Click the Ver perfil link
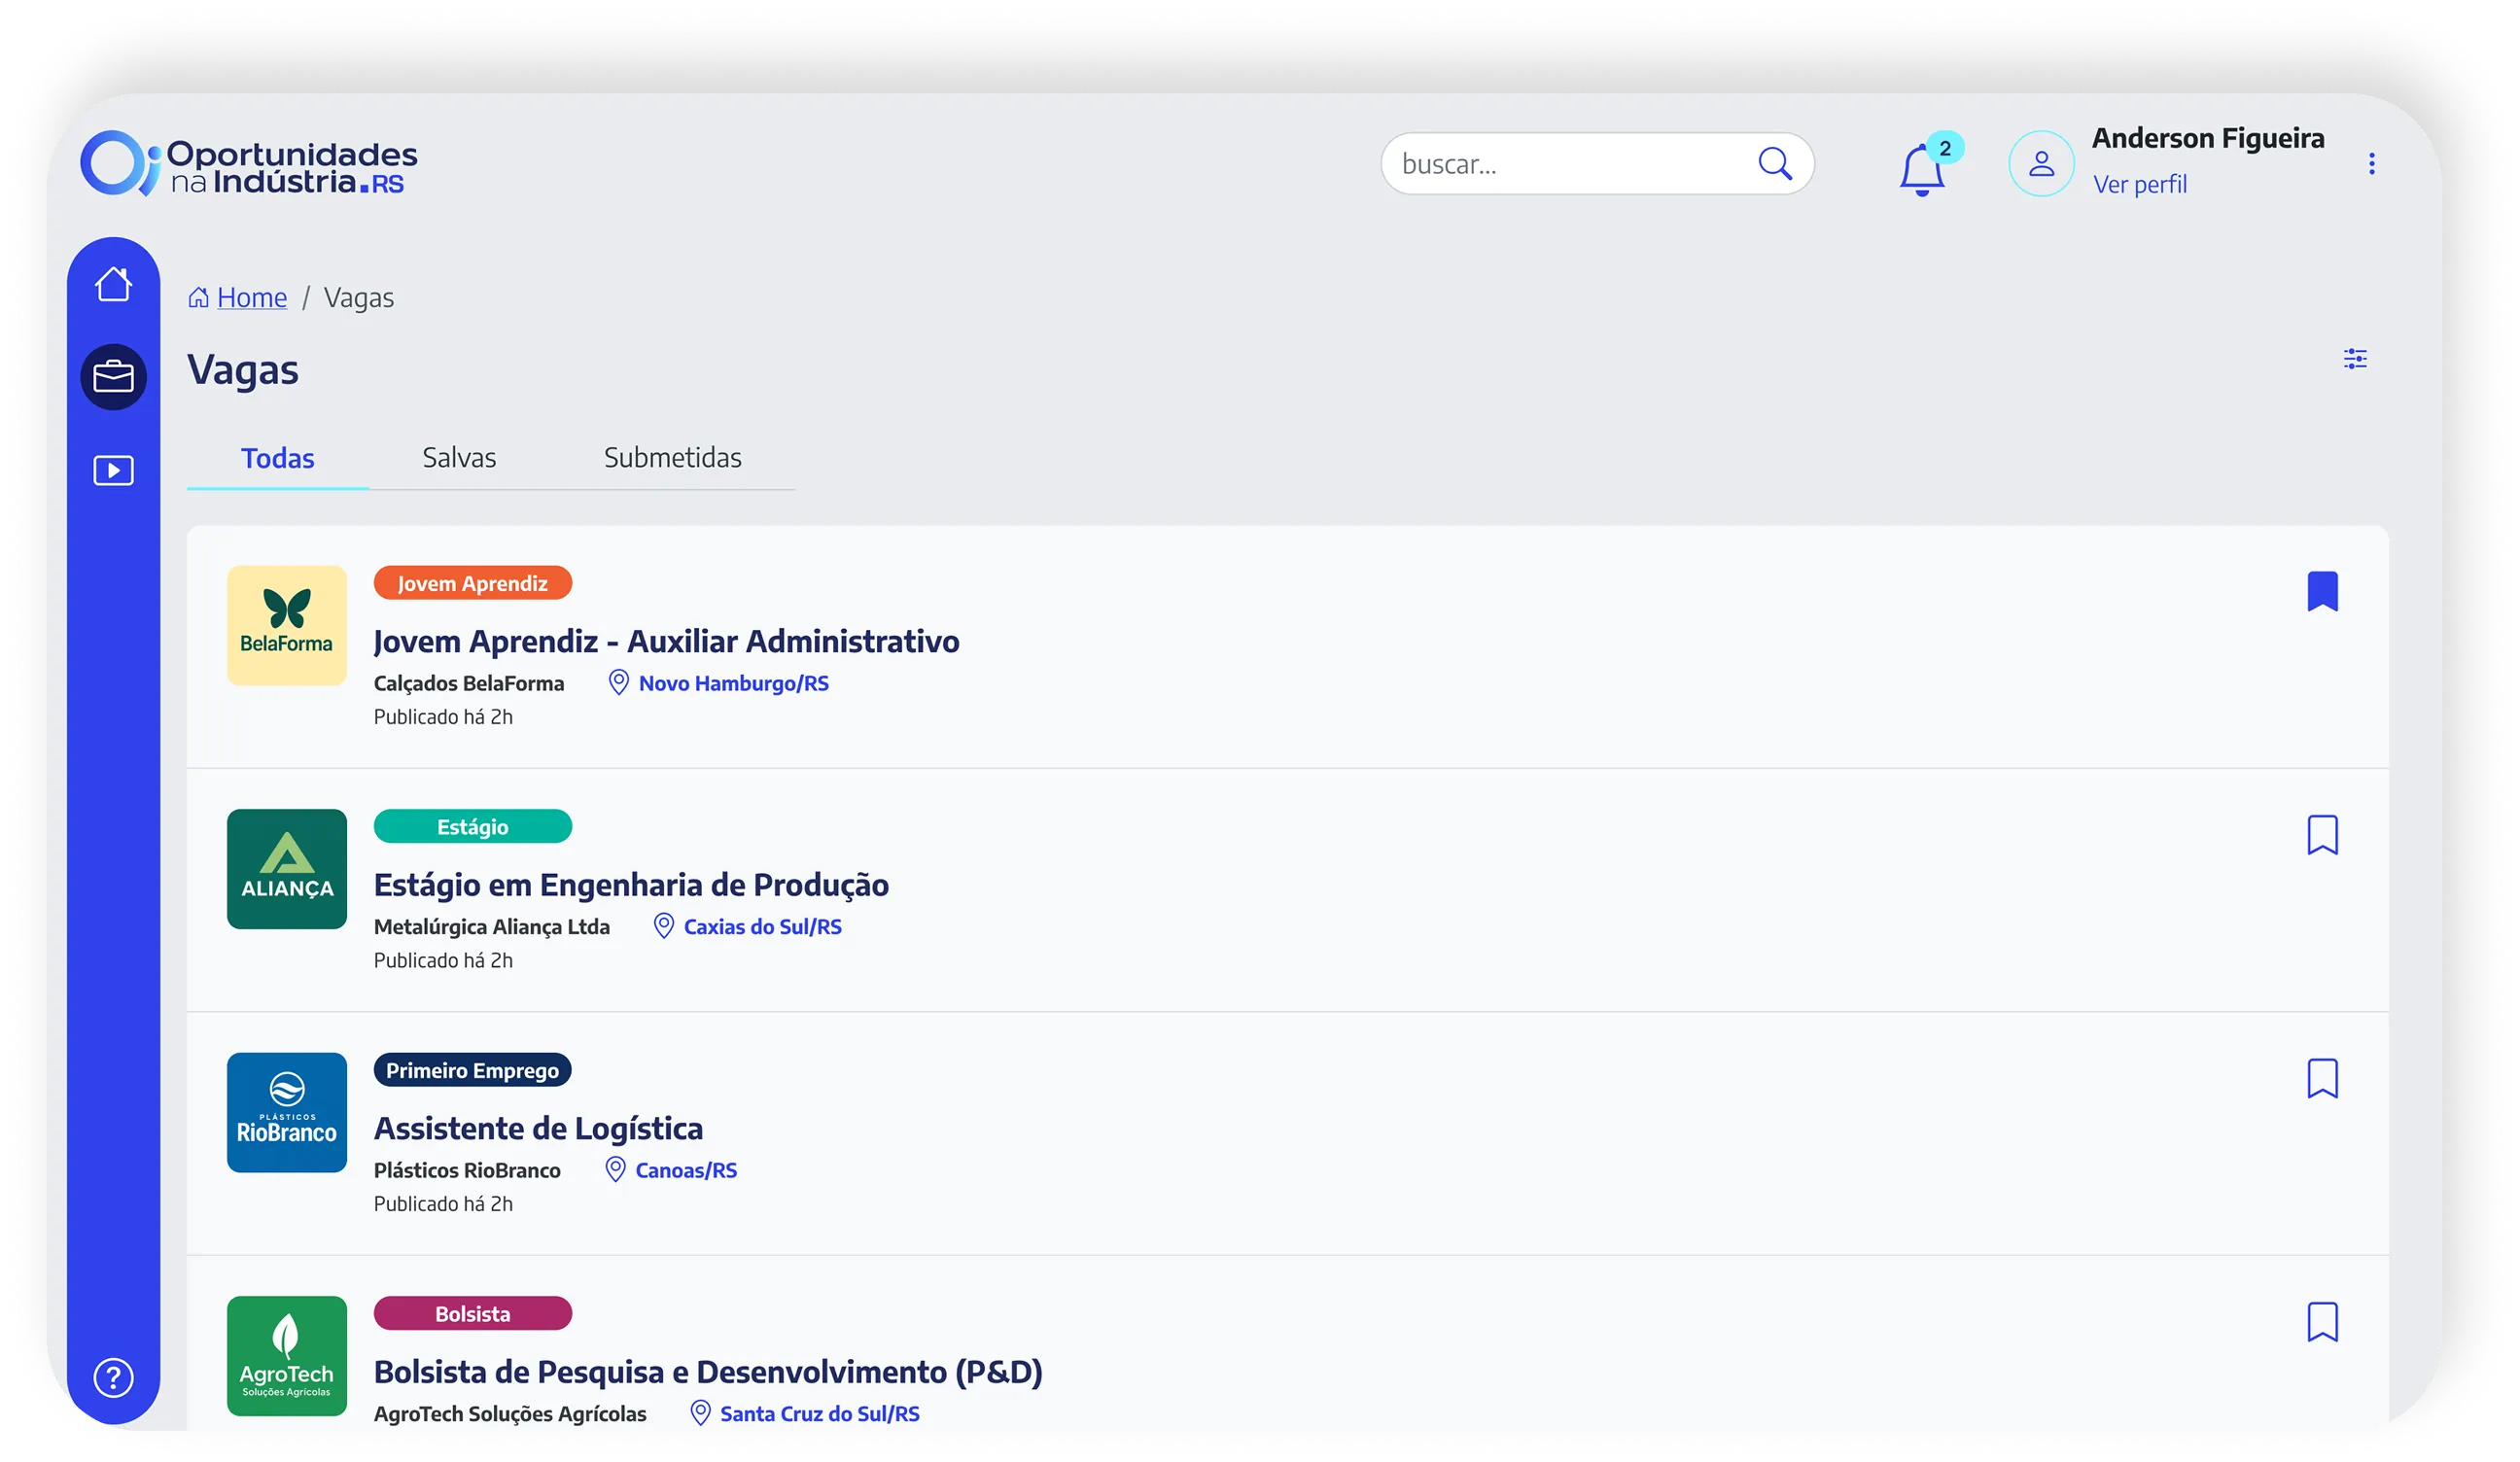Screen dimensions: 2520x1462 pos(2139,184)
